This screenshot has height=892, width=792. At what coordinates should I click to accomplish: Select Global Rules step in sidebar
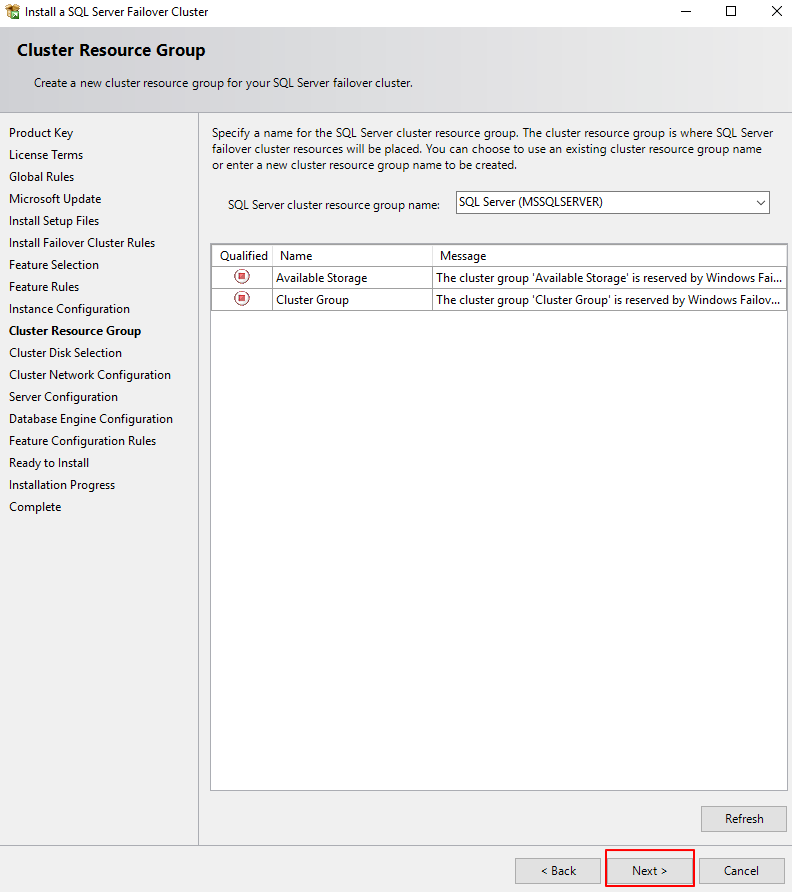pyautogui.click(x=42, y=177)
